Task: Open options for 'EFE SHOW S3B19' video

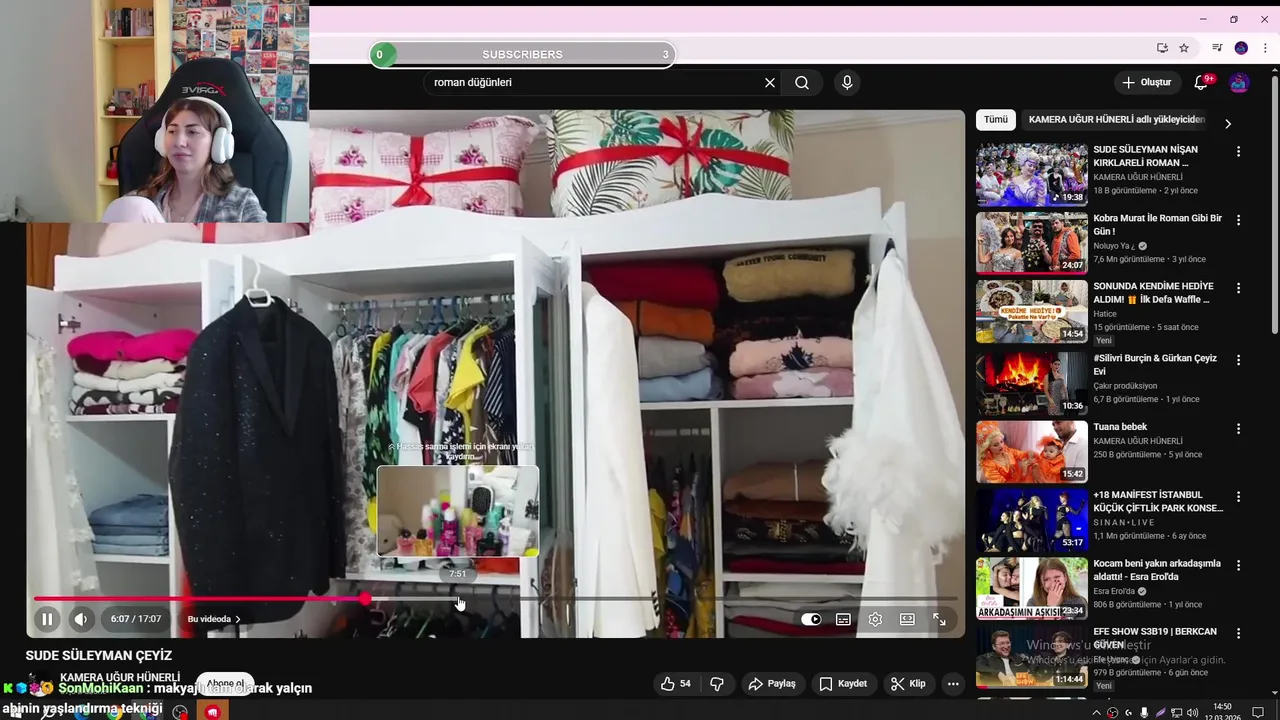Action: tap(1238, 633)
